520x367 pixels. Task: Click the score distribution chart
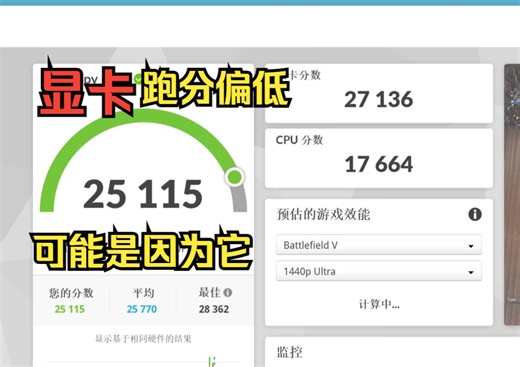tap(143, 361)
